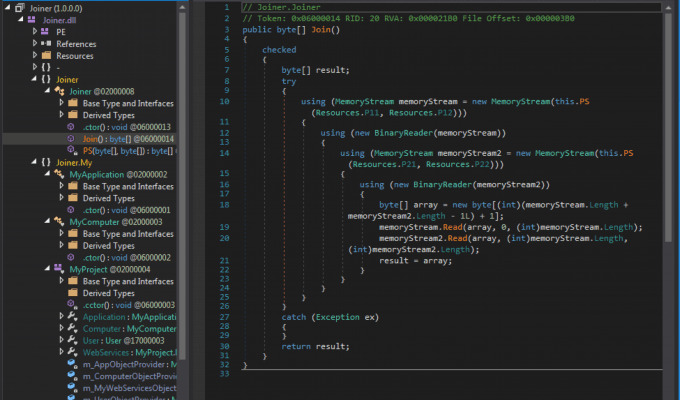The image size is (680, 400).
Task: Click the m_AppObjectProvider field icon
Action: 72,365
